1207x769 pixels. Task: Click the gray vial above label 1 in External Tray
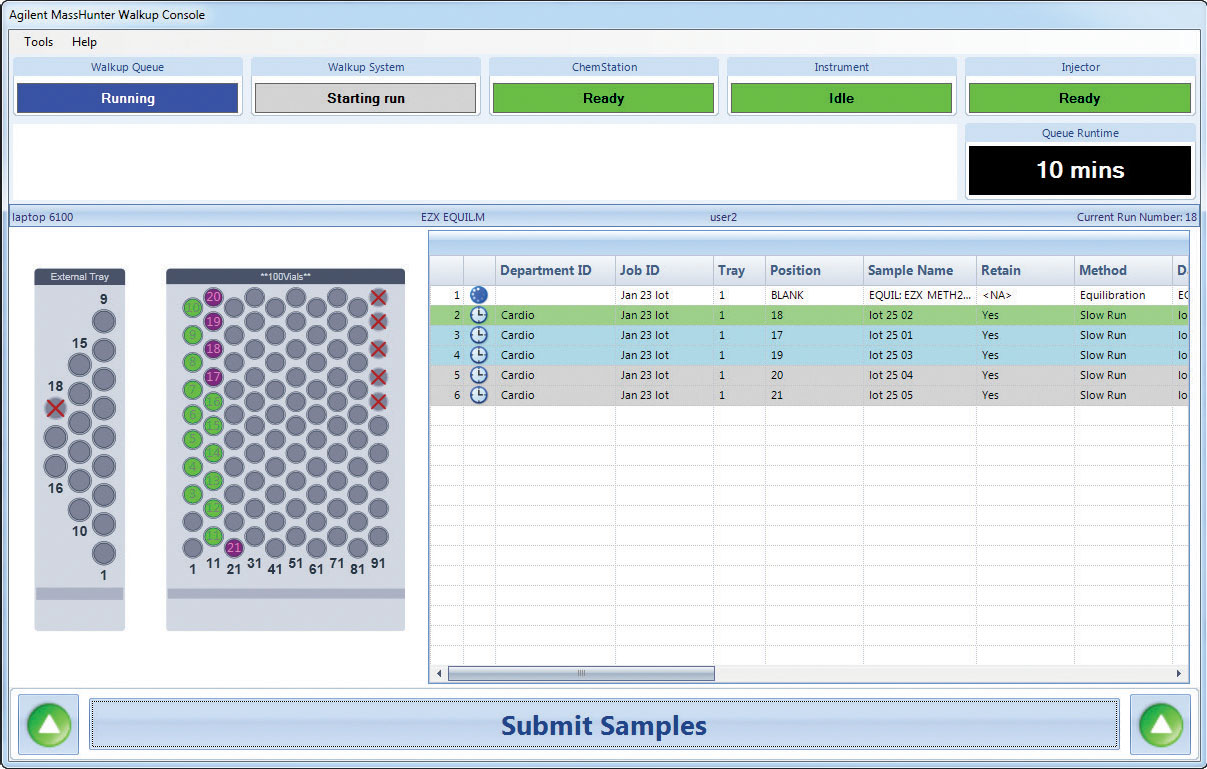tap(103, 553)
